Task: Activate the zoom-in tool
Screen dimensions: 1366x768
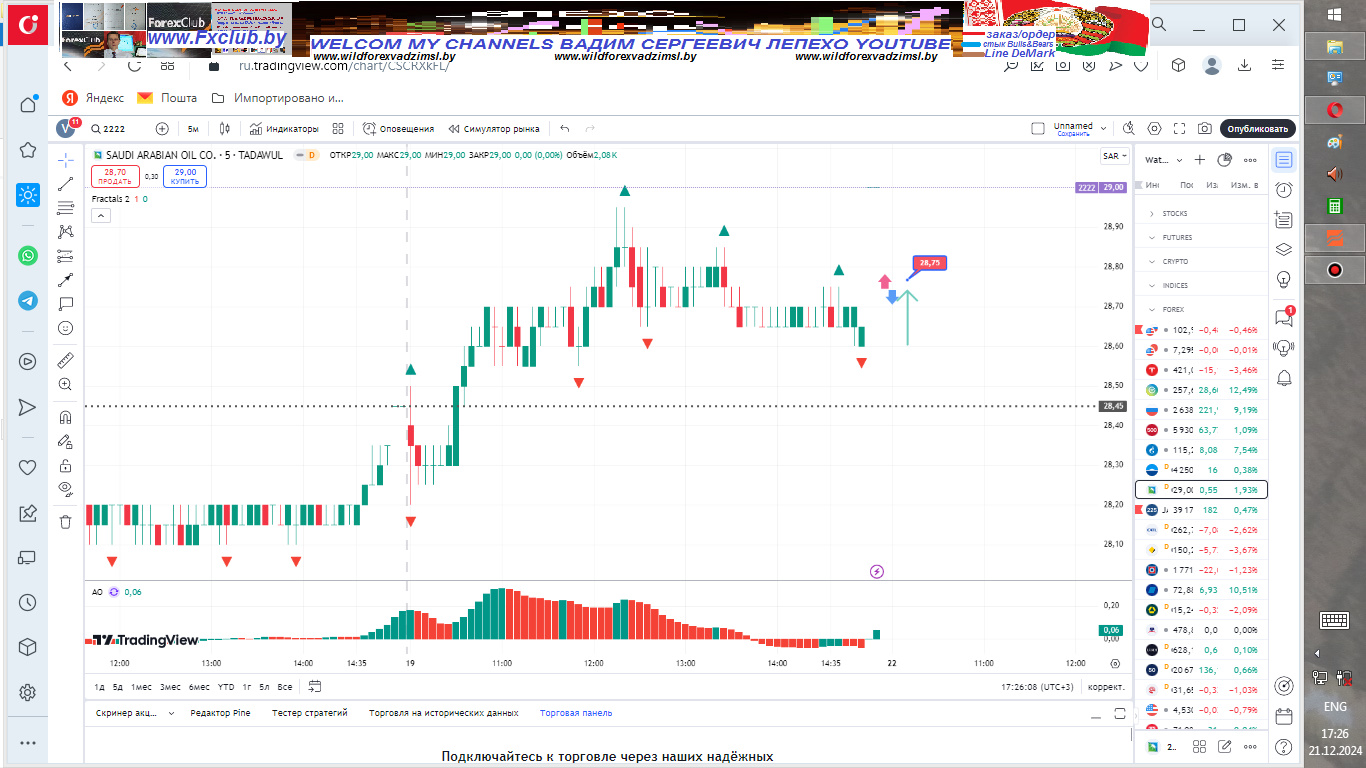Action: (66, 384)
